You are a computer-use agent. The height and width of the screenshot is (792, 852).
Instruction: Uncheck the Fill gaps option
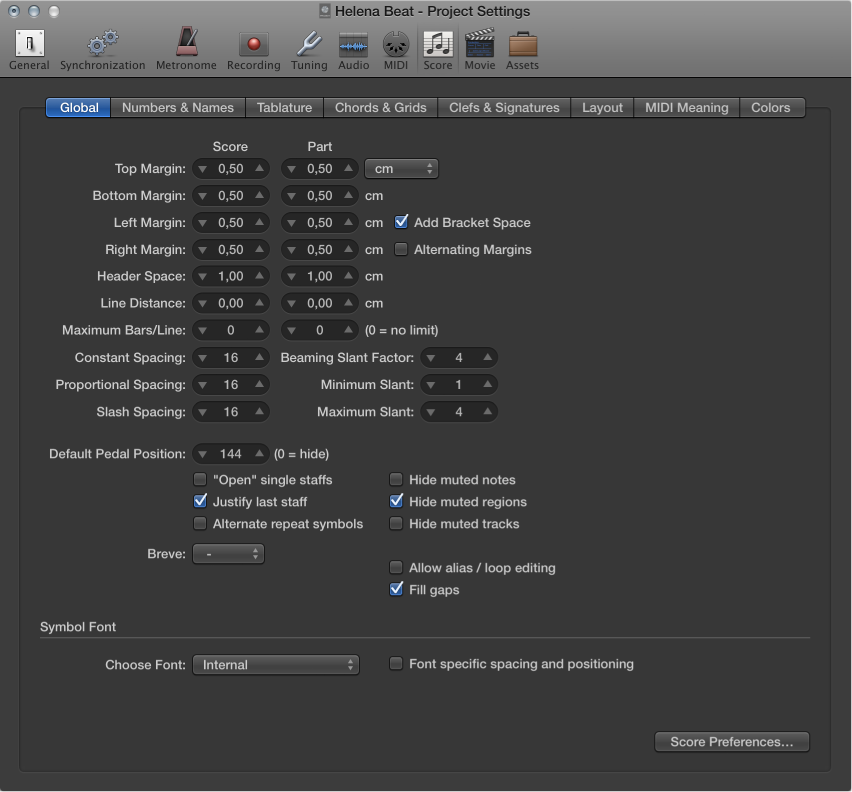point(396,589)
